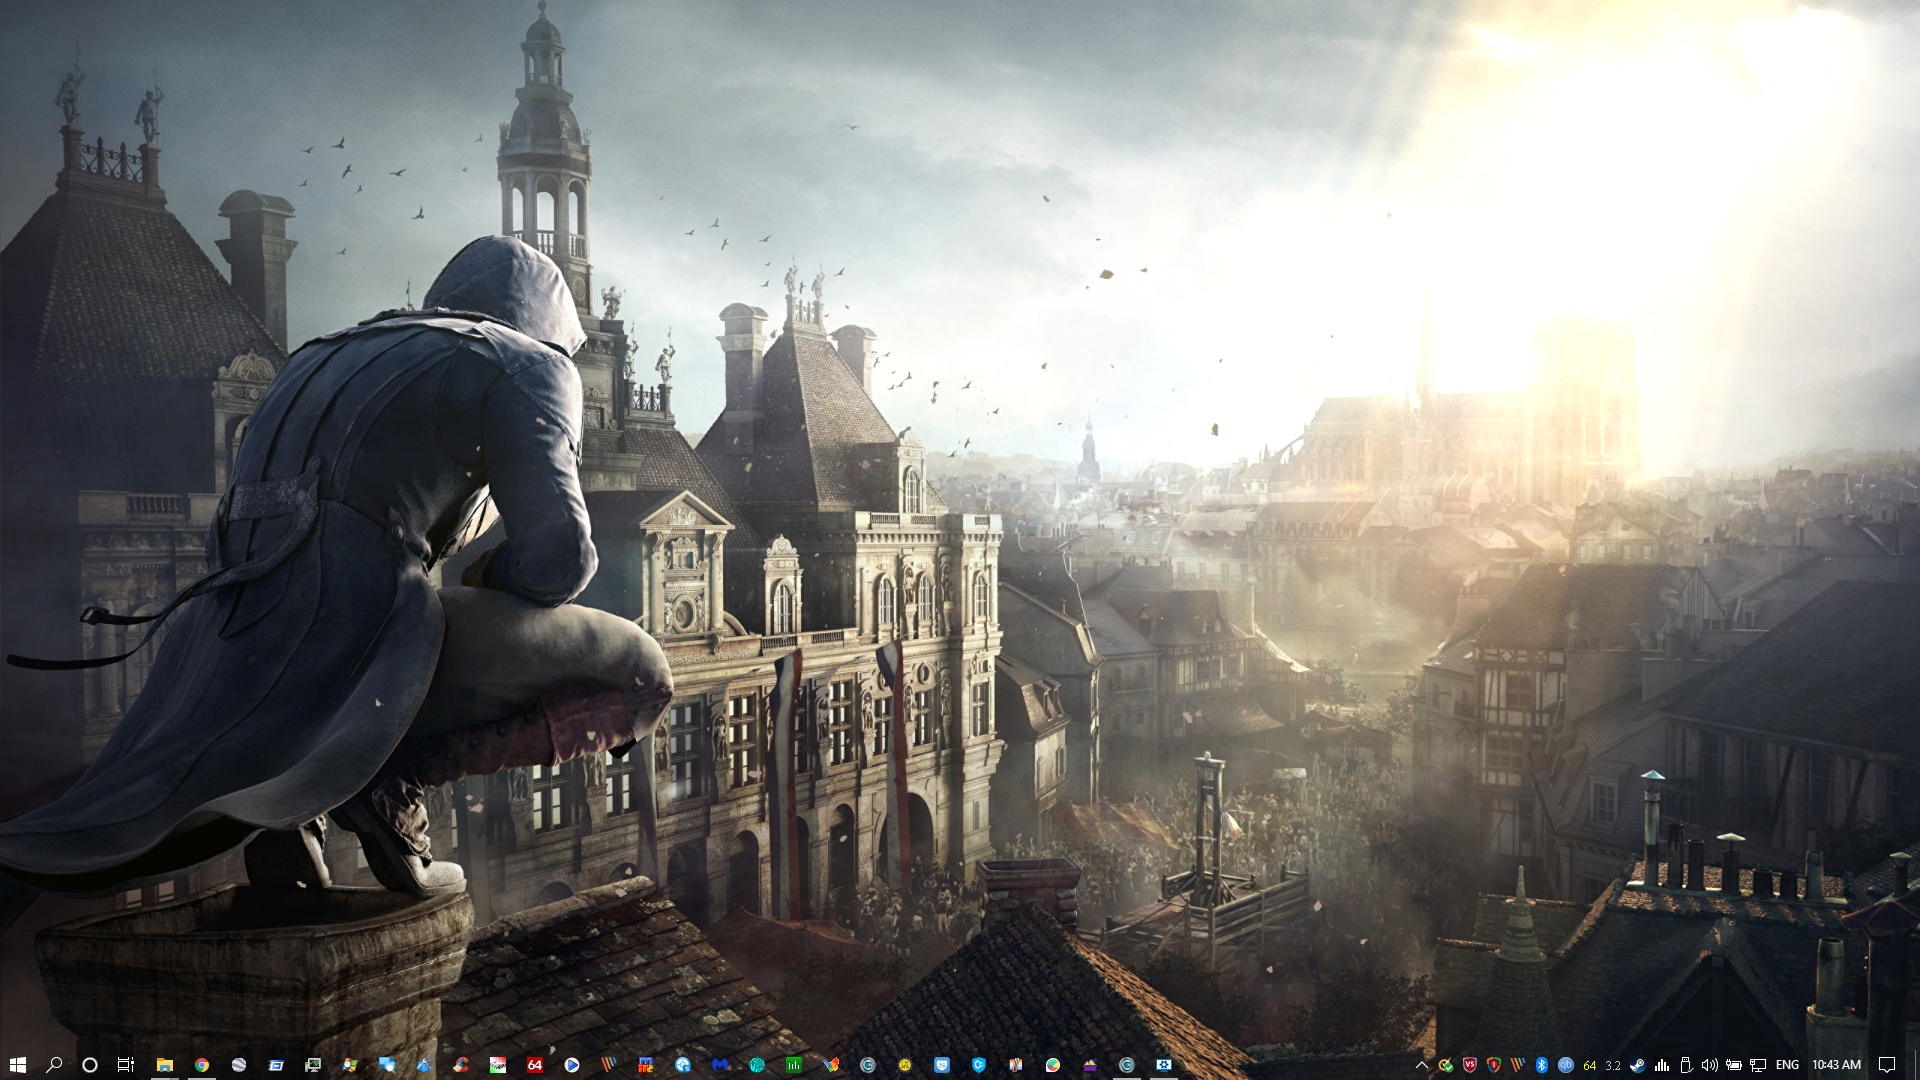Open Task View on taskbar
Viewport: 1920px width, 1080px height.
(x=126, y=1065)
